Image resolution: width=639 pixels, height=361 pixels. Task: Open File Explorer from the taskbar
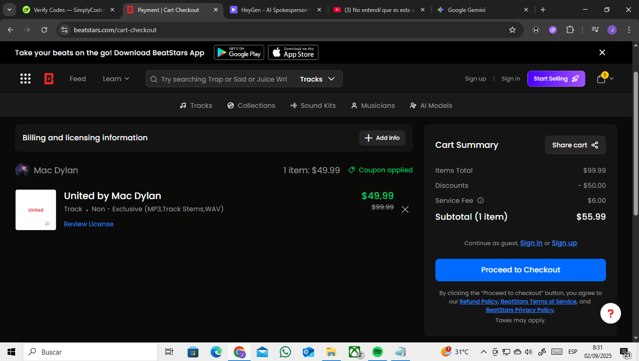coord(331,352)
